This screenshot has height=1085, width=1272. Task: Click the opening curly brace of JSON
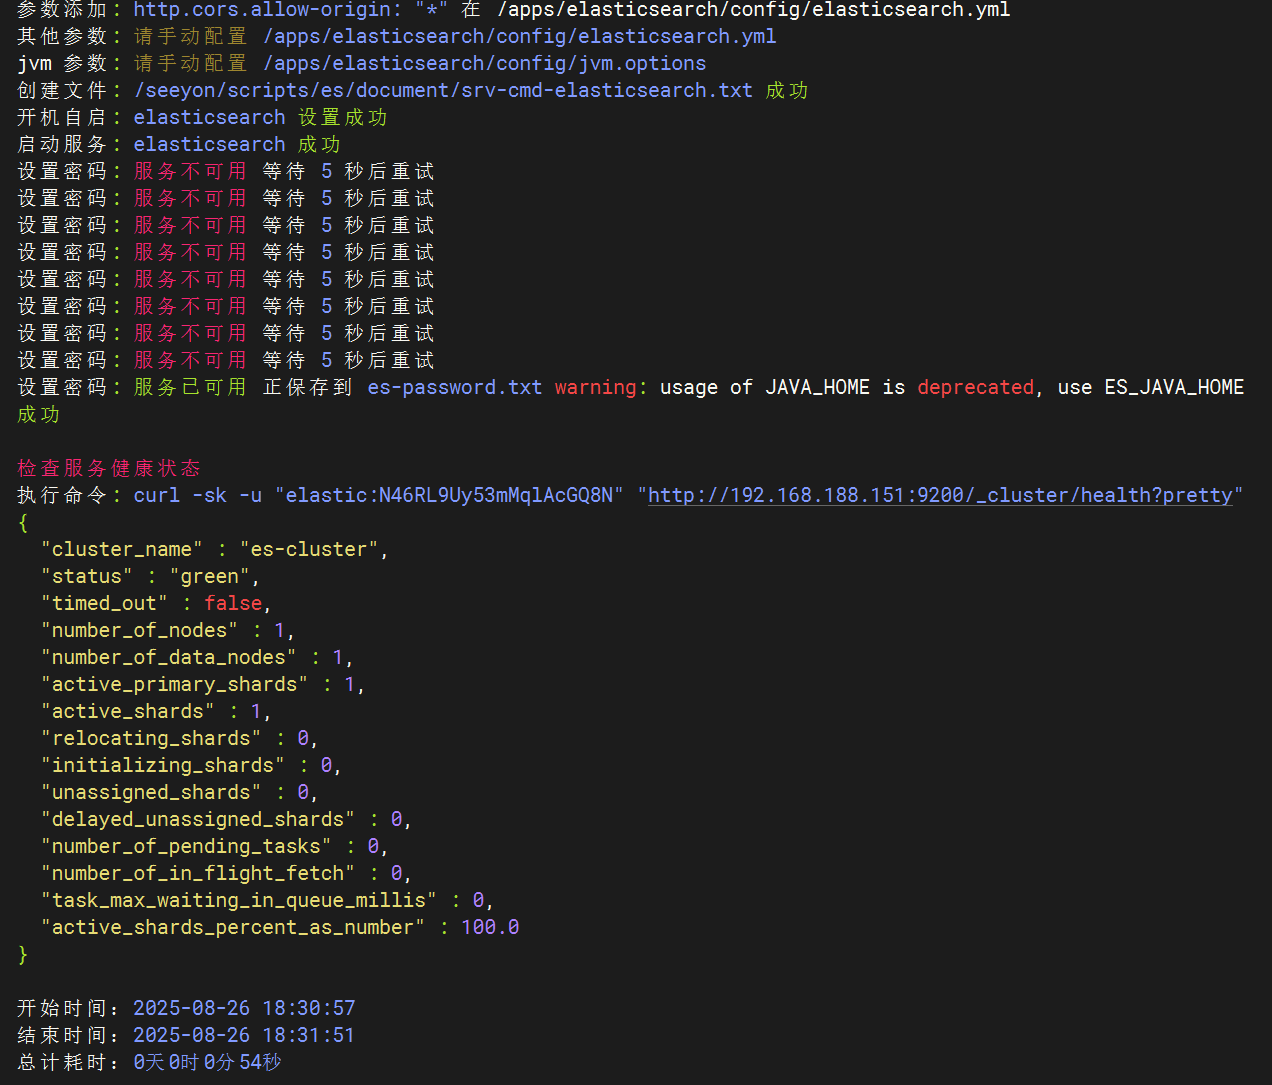[x=23, y=522]
